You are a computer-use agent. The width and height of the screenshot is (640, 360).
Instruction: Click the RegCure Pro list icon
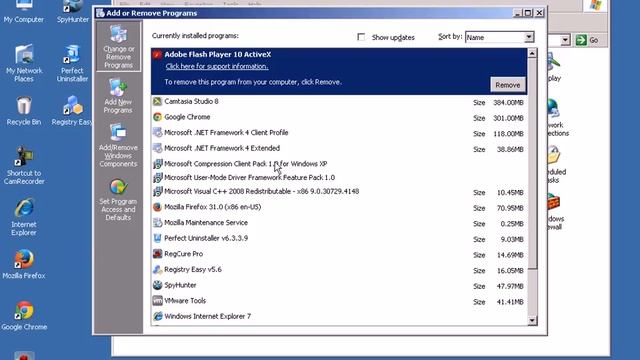(x=158, y=254)
